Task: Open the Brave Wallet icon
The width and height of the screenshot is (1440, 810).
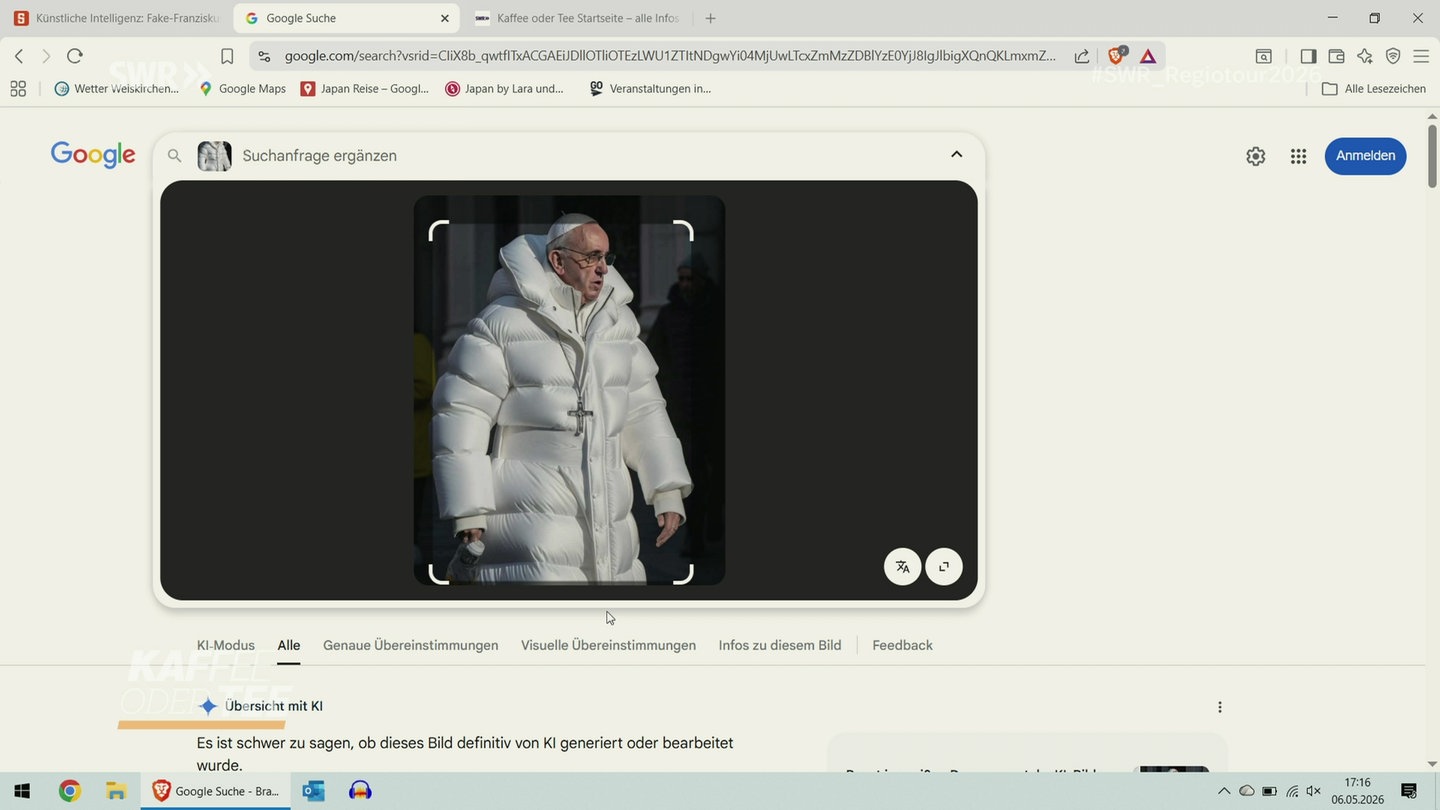Action: point(1336,56)
